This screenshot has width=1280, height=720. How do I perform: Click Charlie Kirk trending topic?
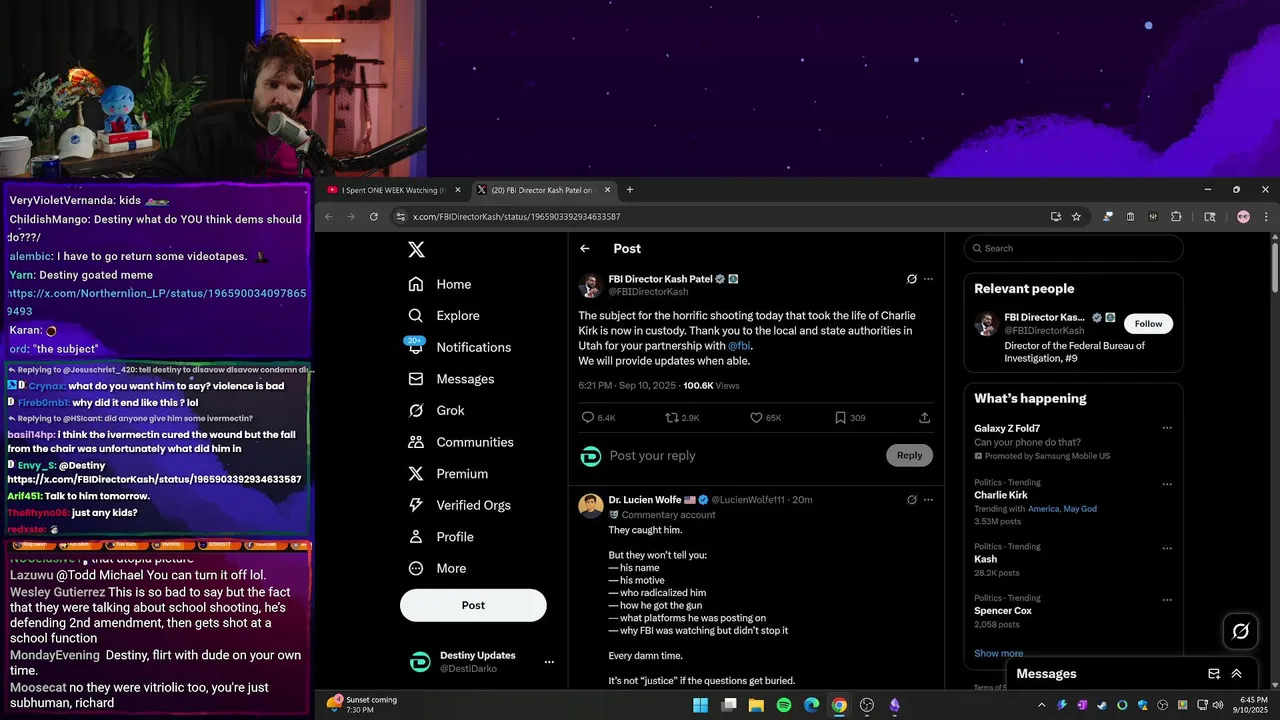[x=1001, y=495]
